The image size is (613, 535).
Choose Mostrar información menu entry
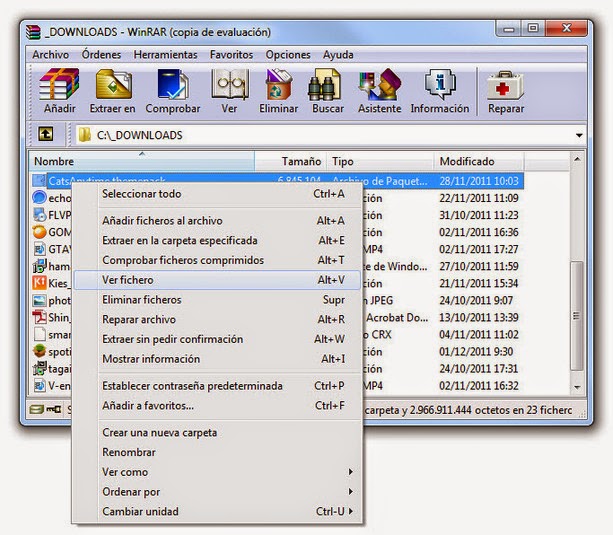217,359
